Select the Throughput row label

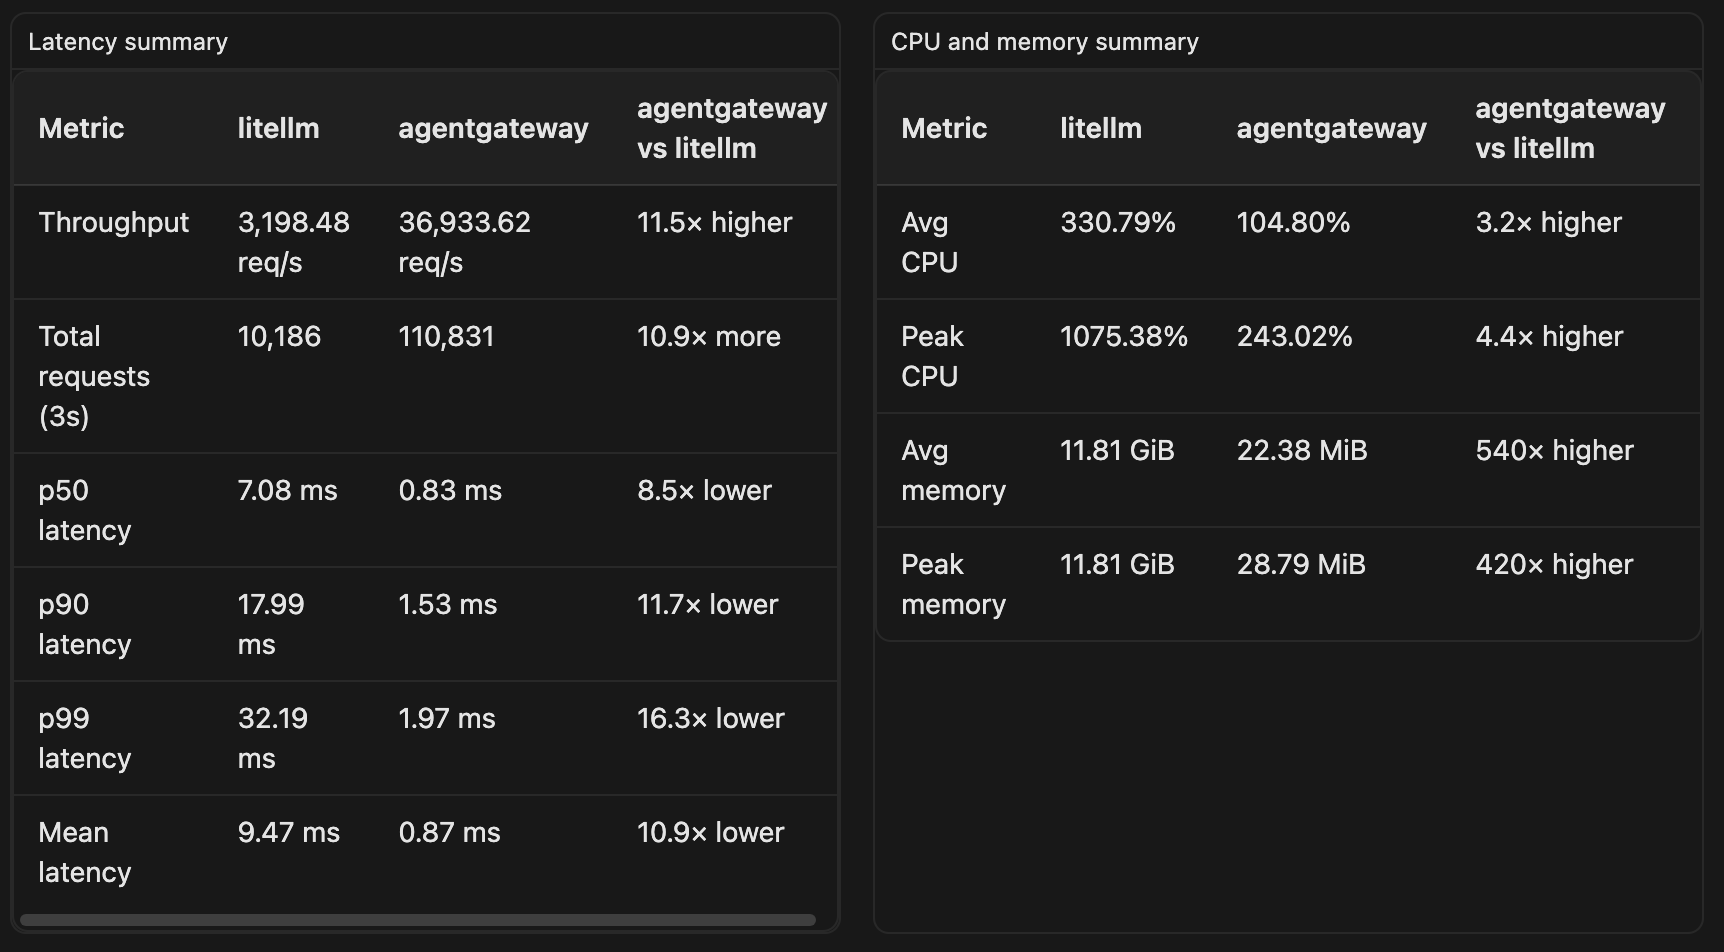(113, 222)
